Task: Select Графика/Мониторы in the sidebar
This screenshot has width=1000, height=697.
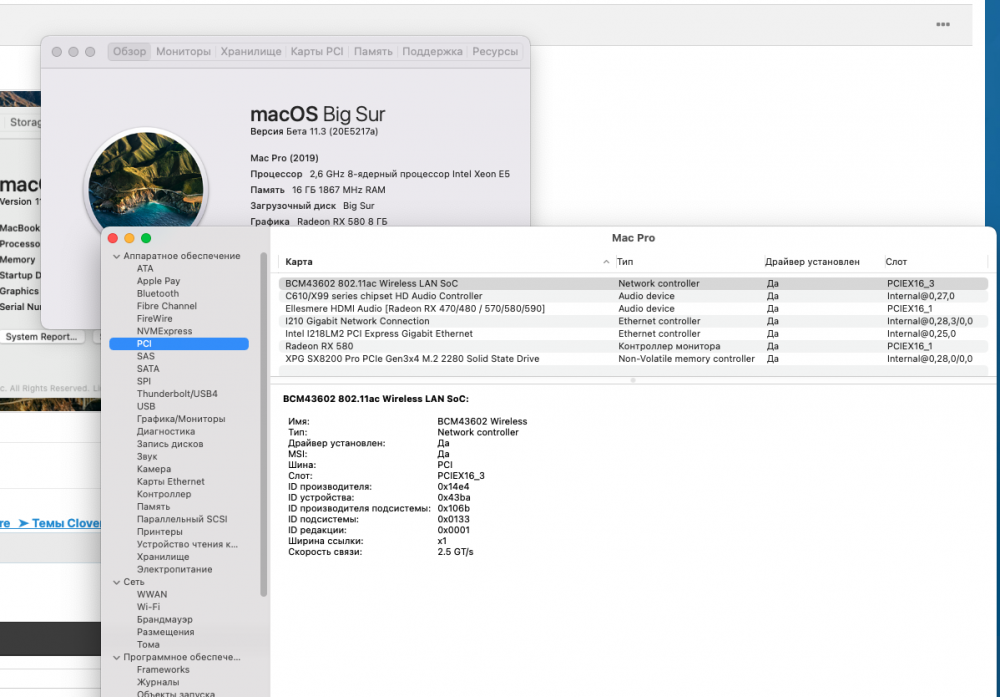Action: [180, 419]
